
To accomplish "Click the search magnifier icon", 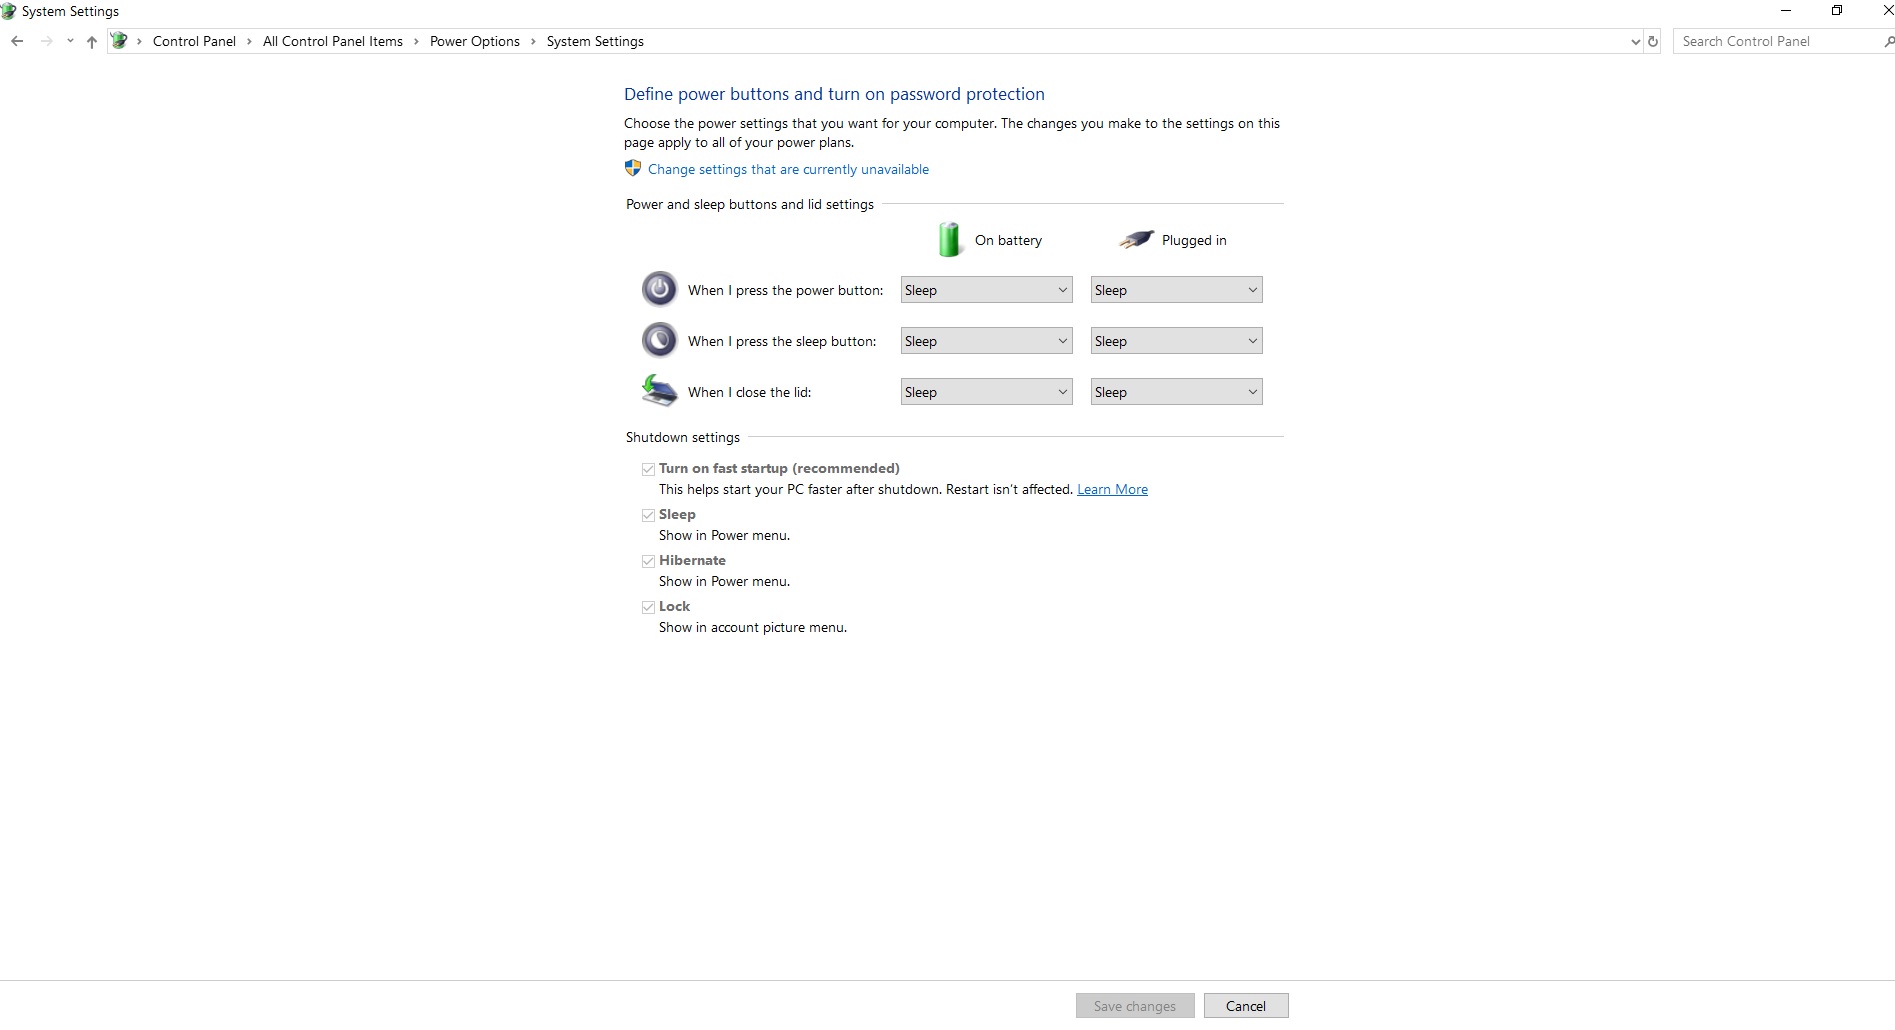I will [1888, 41].
